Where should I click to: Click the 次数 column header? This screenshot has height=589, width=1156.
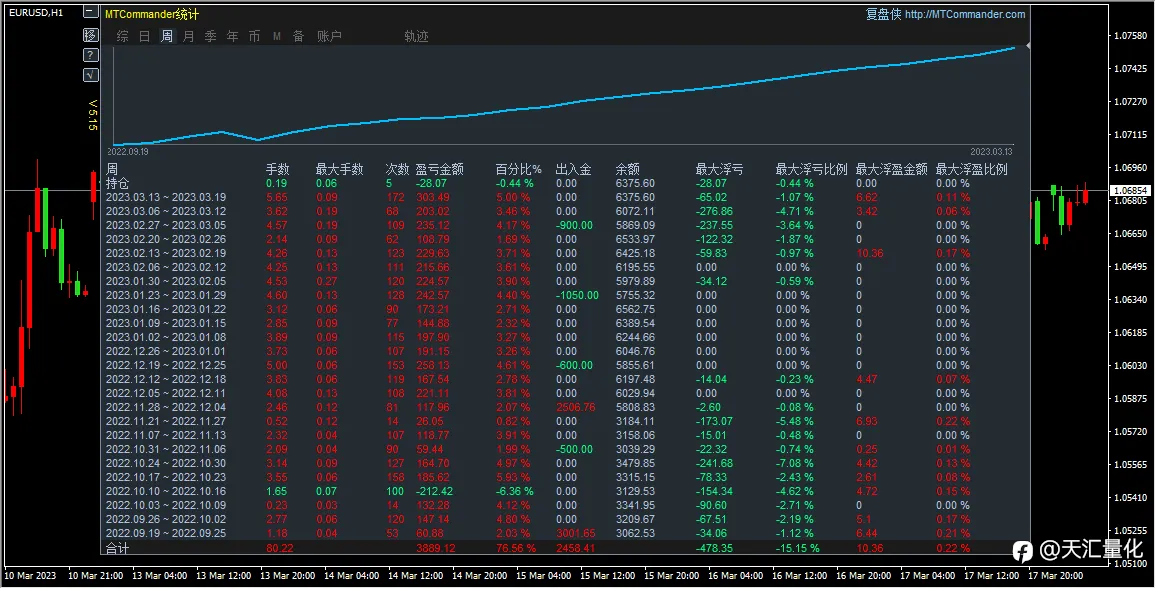[x=397, y=170]
